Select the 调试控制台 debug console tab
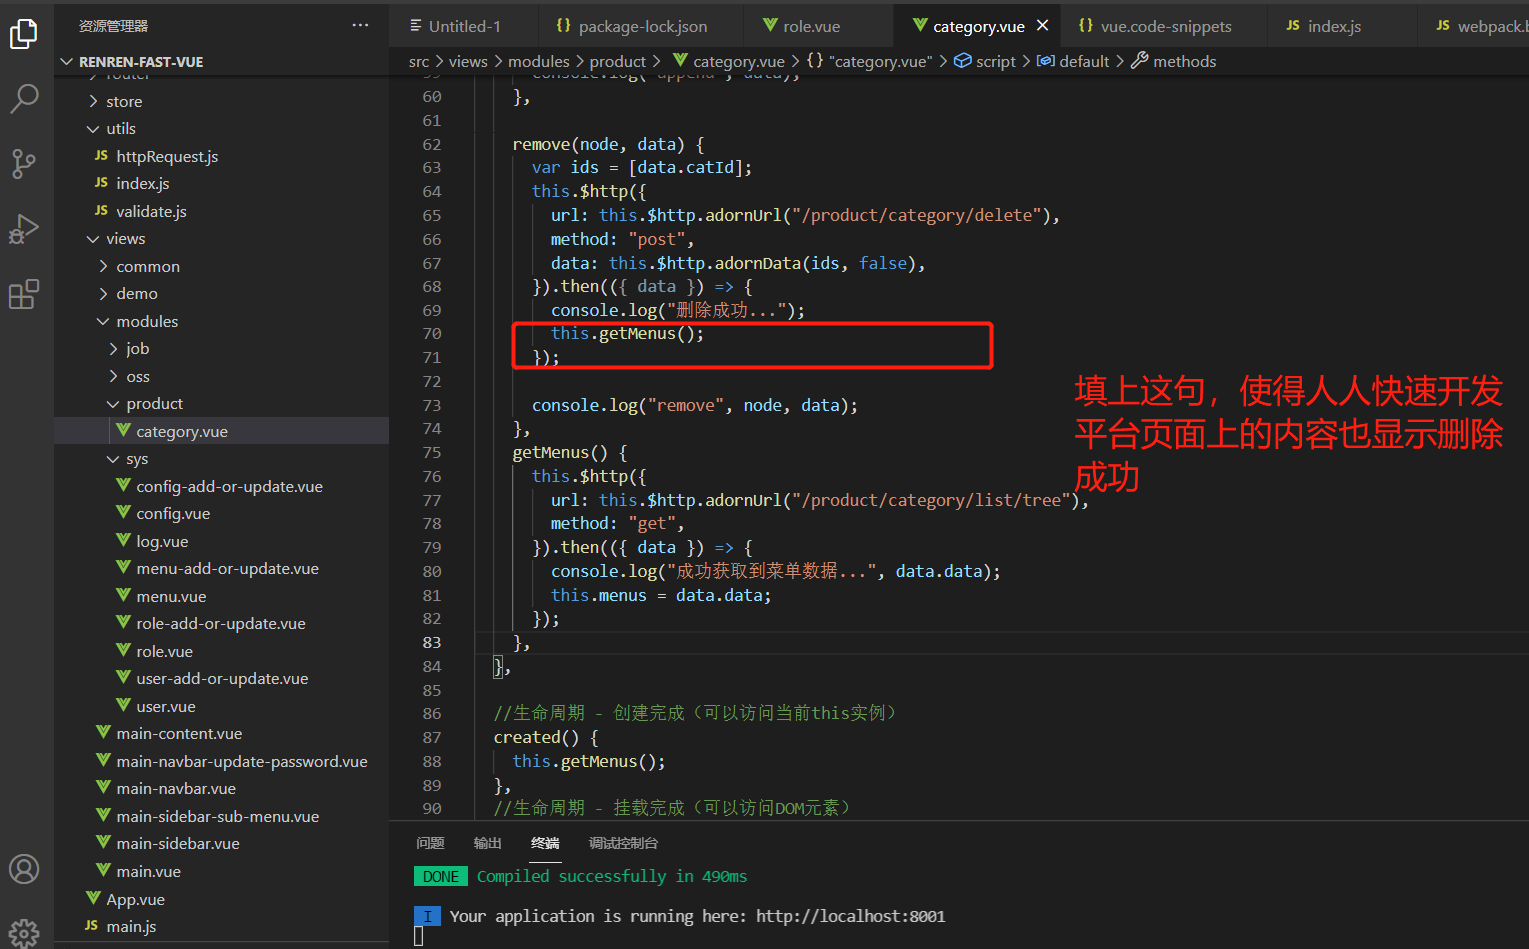Viewport: 1529px width, 949px height. click(623, 843)
